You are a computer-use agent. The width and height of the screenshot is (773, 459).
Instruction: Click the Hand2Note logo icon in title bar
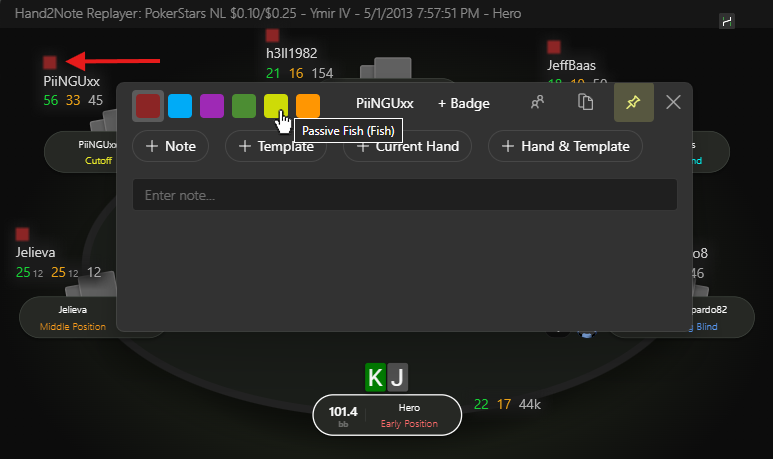(727, 21)
